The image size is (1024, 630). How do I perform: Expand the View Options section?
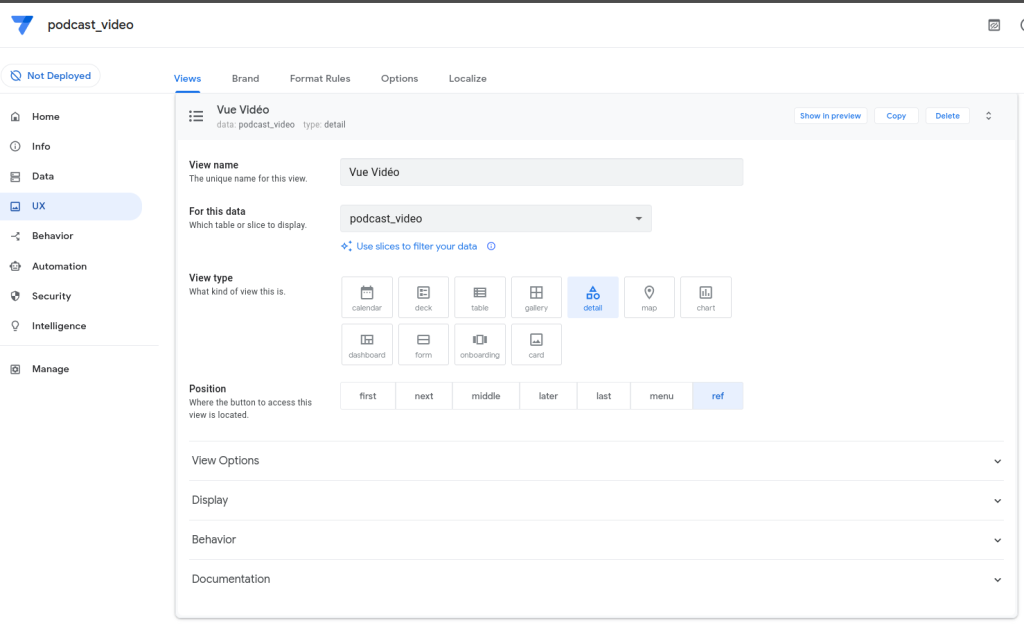click(596, 461)
